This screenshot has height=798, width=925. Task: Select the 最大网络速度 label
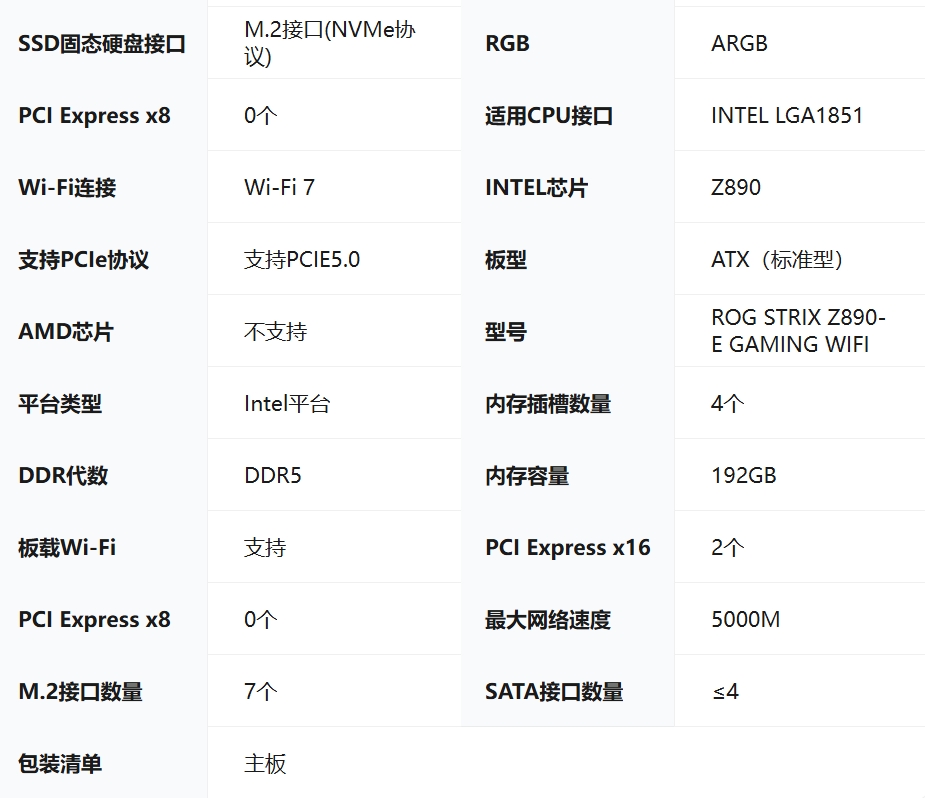(x=548, y=620)
